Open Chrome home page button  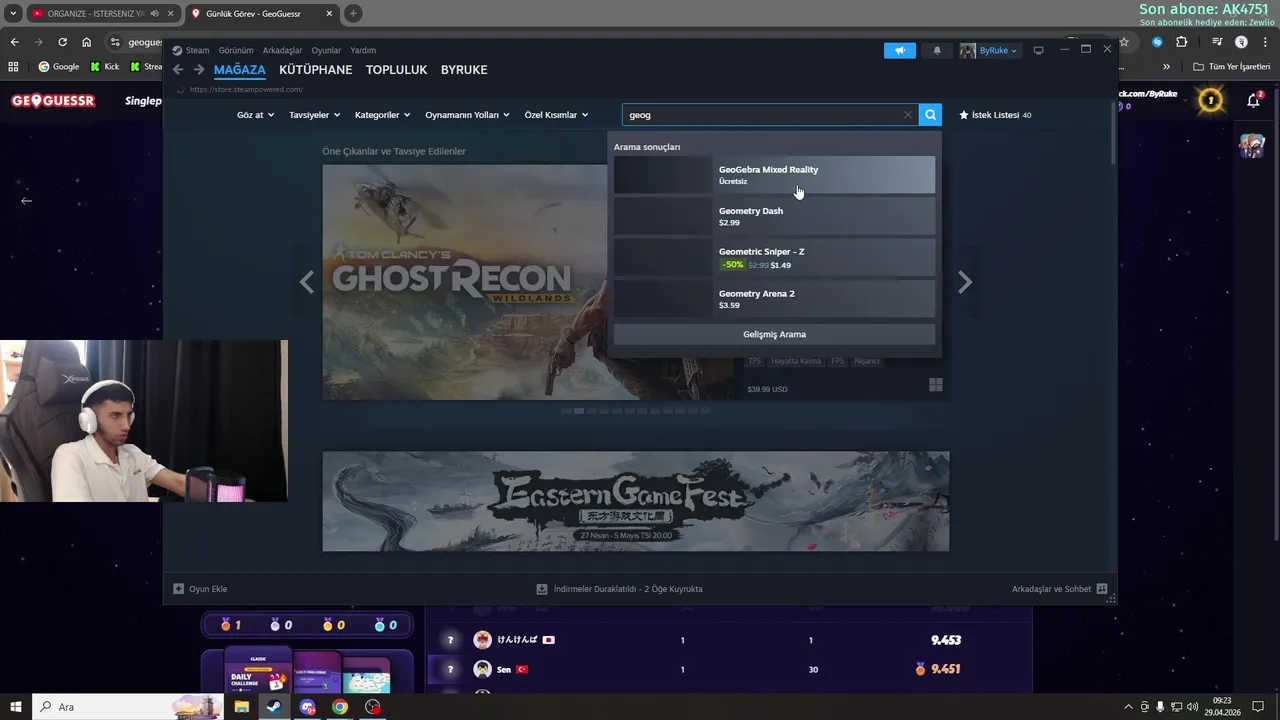86,42
